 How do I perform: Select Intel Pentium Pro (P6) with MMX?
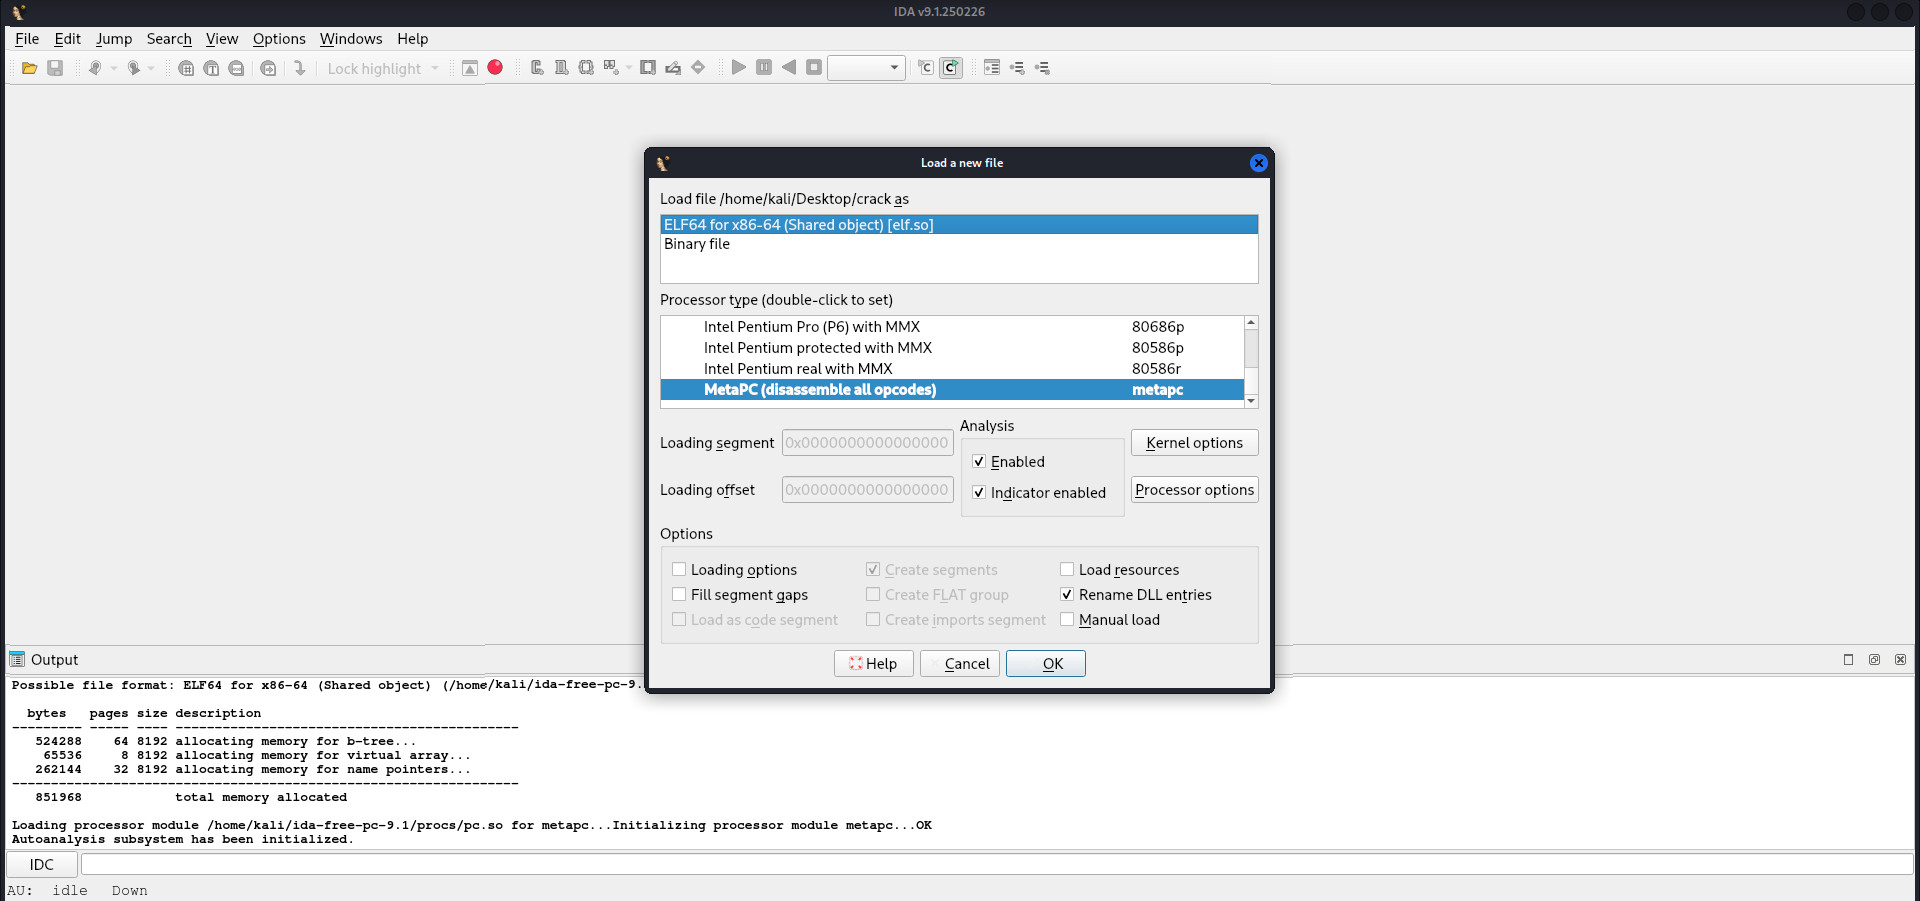point(952,327)
